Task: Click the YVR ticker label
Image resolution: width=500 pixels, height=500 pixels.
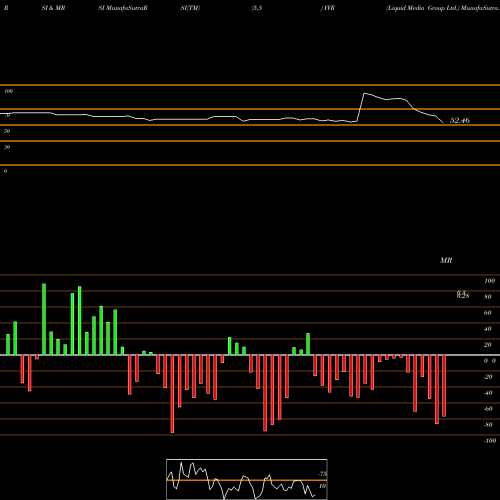Action: [x=328, y=8]
